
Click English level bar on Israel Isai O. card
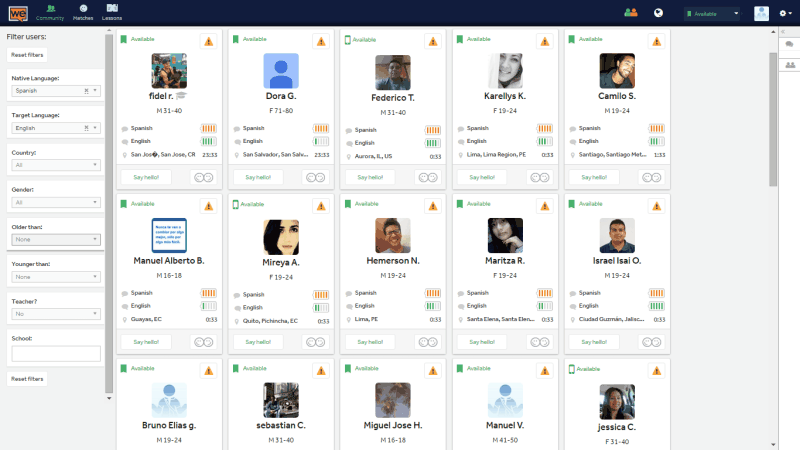(x=657, y=306)
